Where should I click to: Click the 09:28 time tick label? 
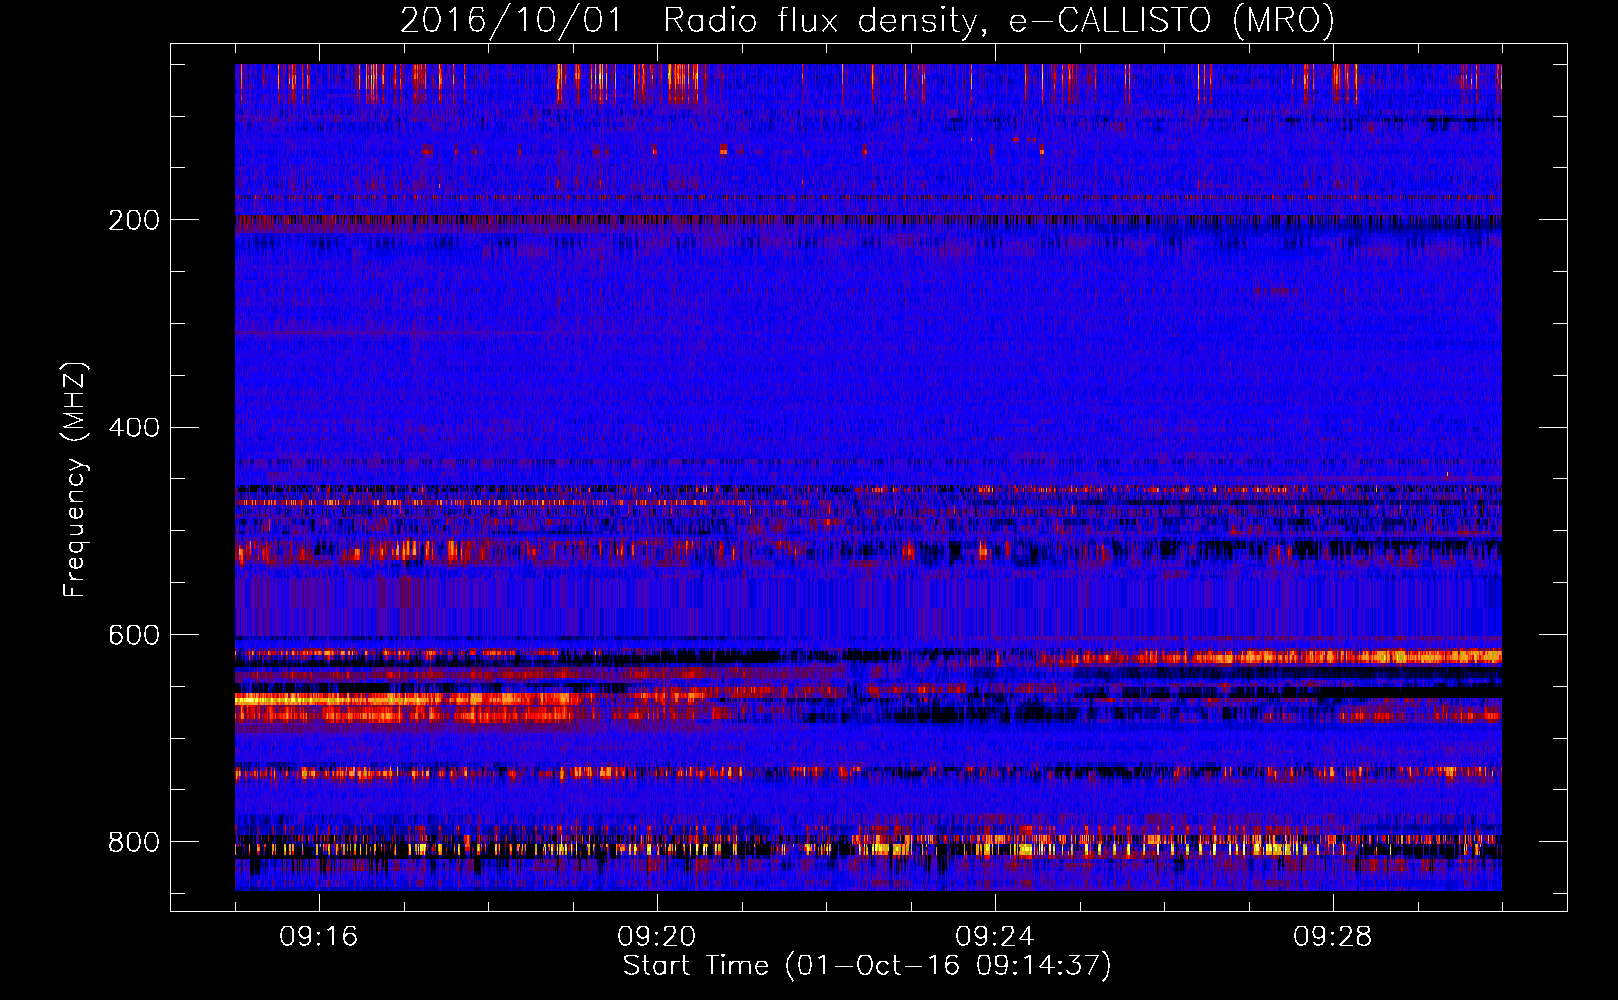(x=1333, y=937)
